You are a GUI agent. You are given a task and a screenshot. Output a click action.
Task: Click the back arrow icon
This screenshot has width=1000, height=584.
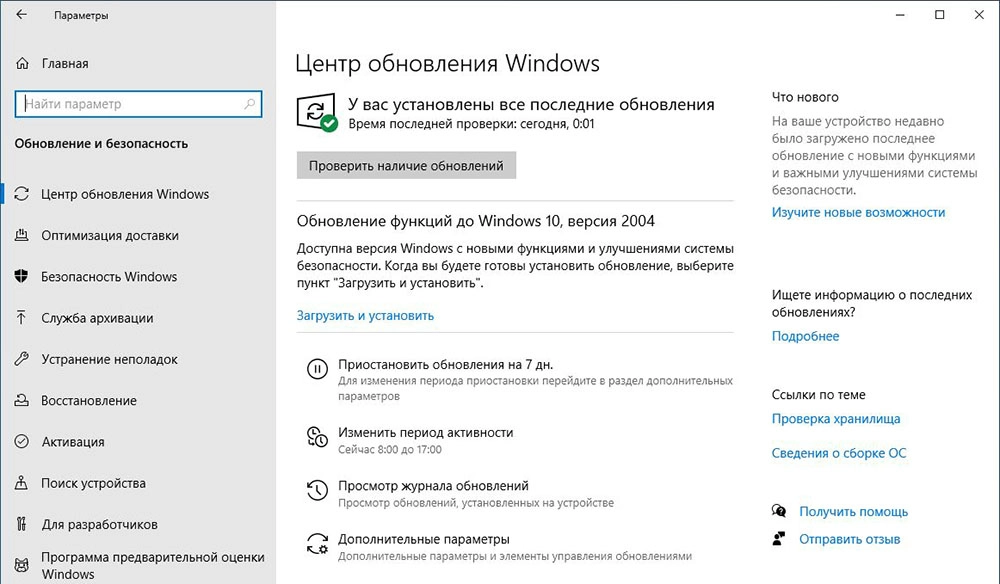21,15
